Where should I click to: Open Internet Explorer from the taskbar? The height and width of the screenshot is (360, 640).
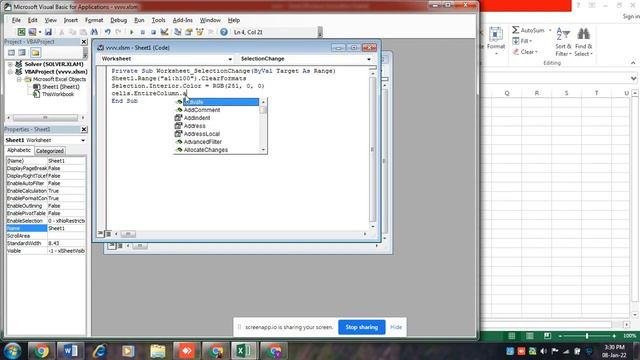[x=99, y=351]
